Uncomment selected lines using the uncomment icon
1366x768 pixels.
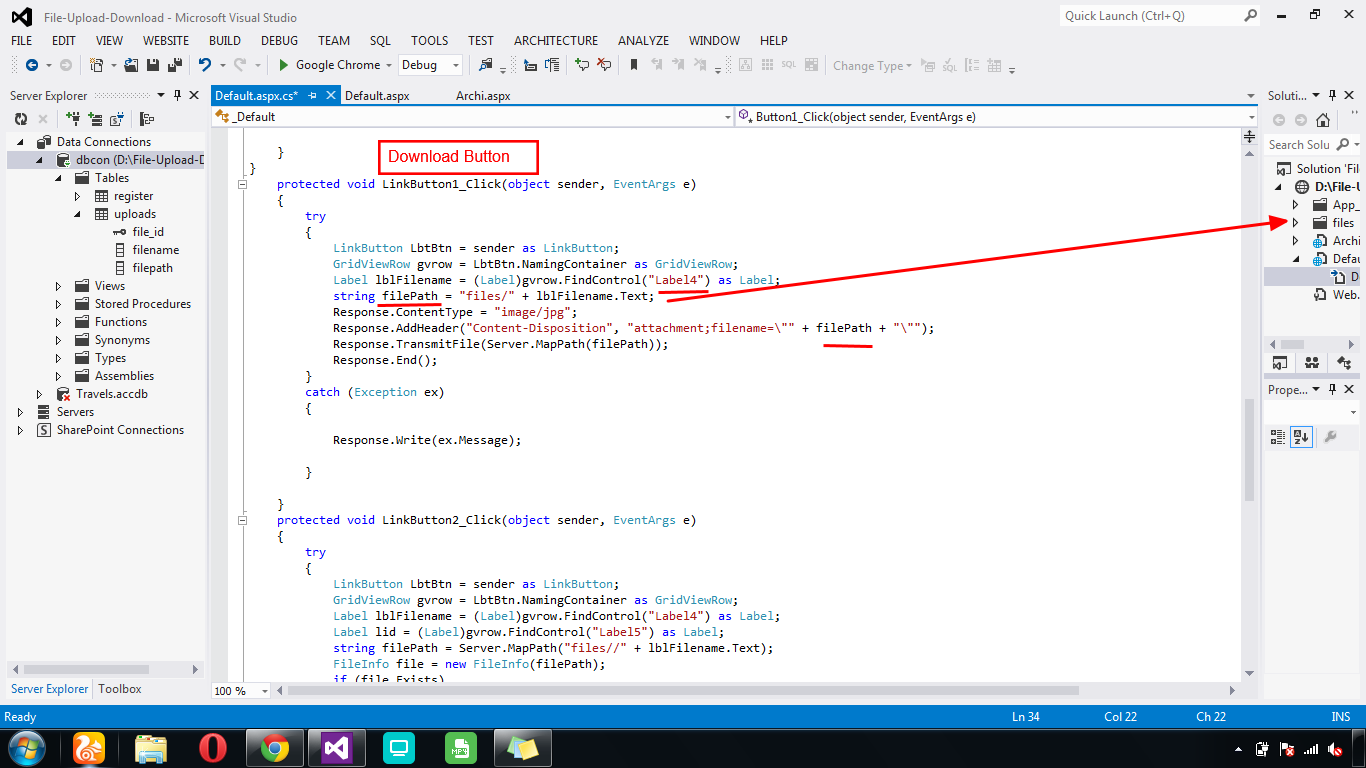tap(604, 65)
